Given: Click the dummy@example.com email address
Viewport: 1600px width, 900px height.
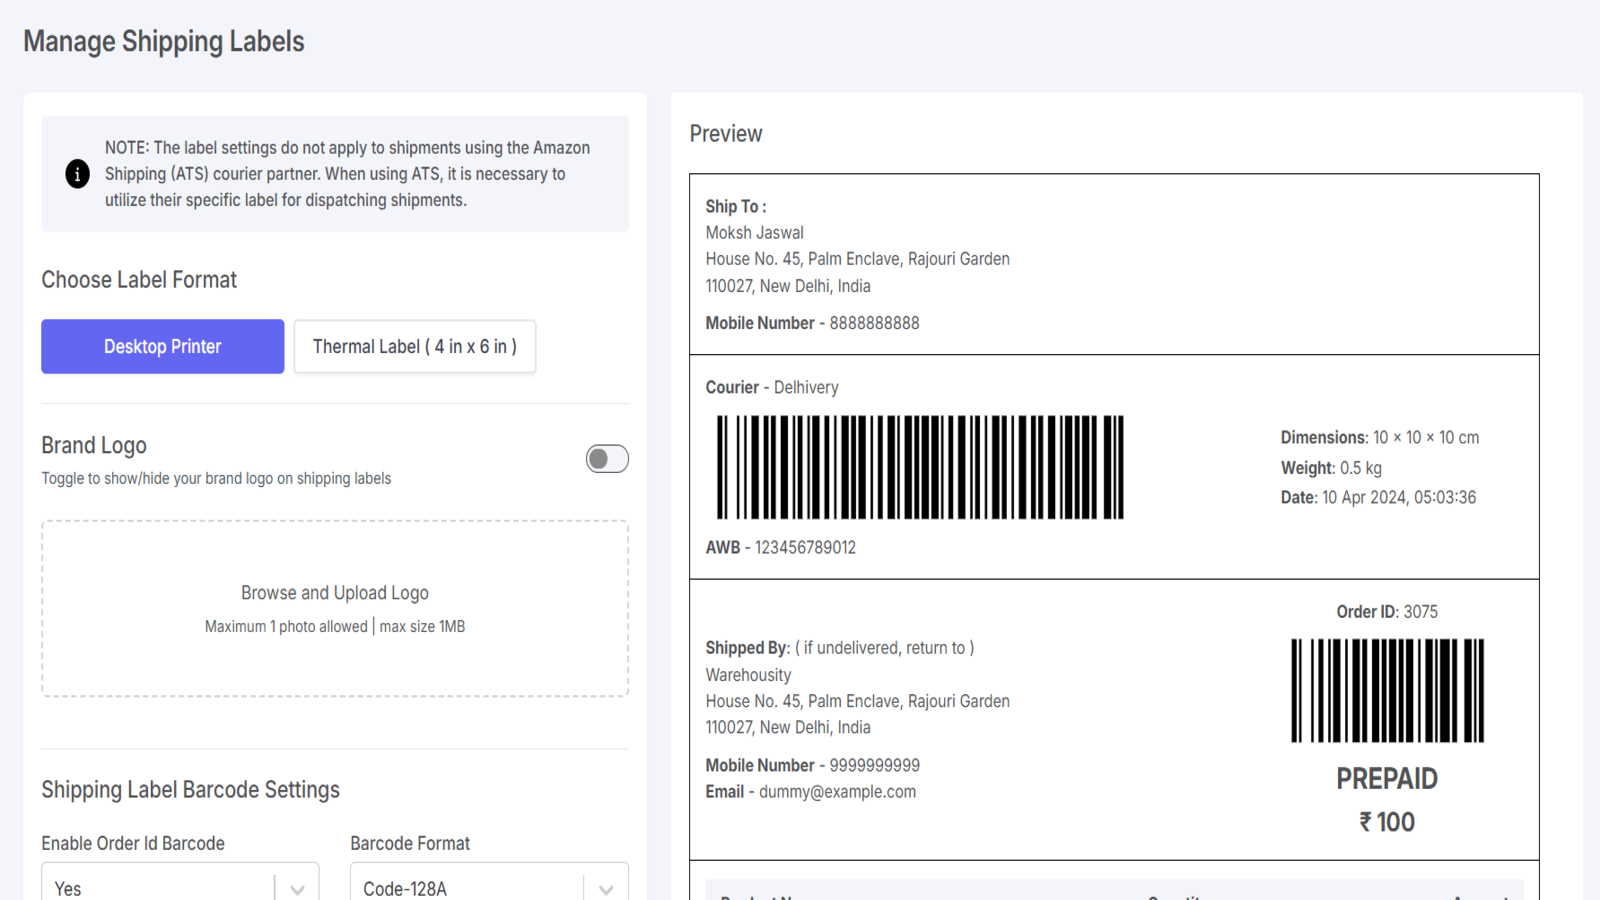Looking at the screenshot, I should click(837, 791).
